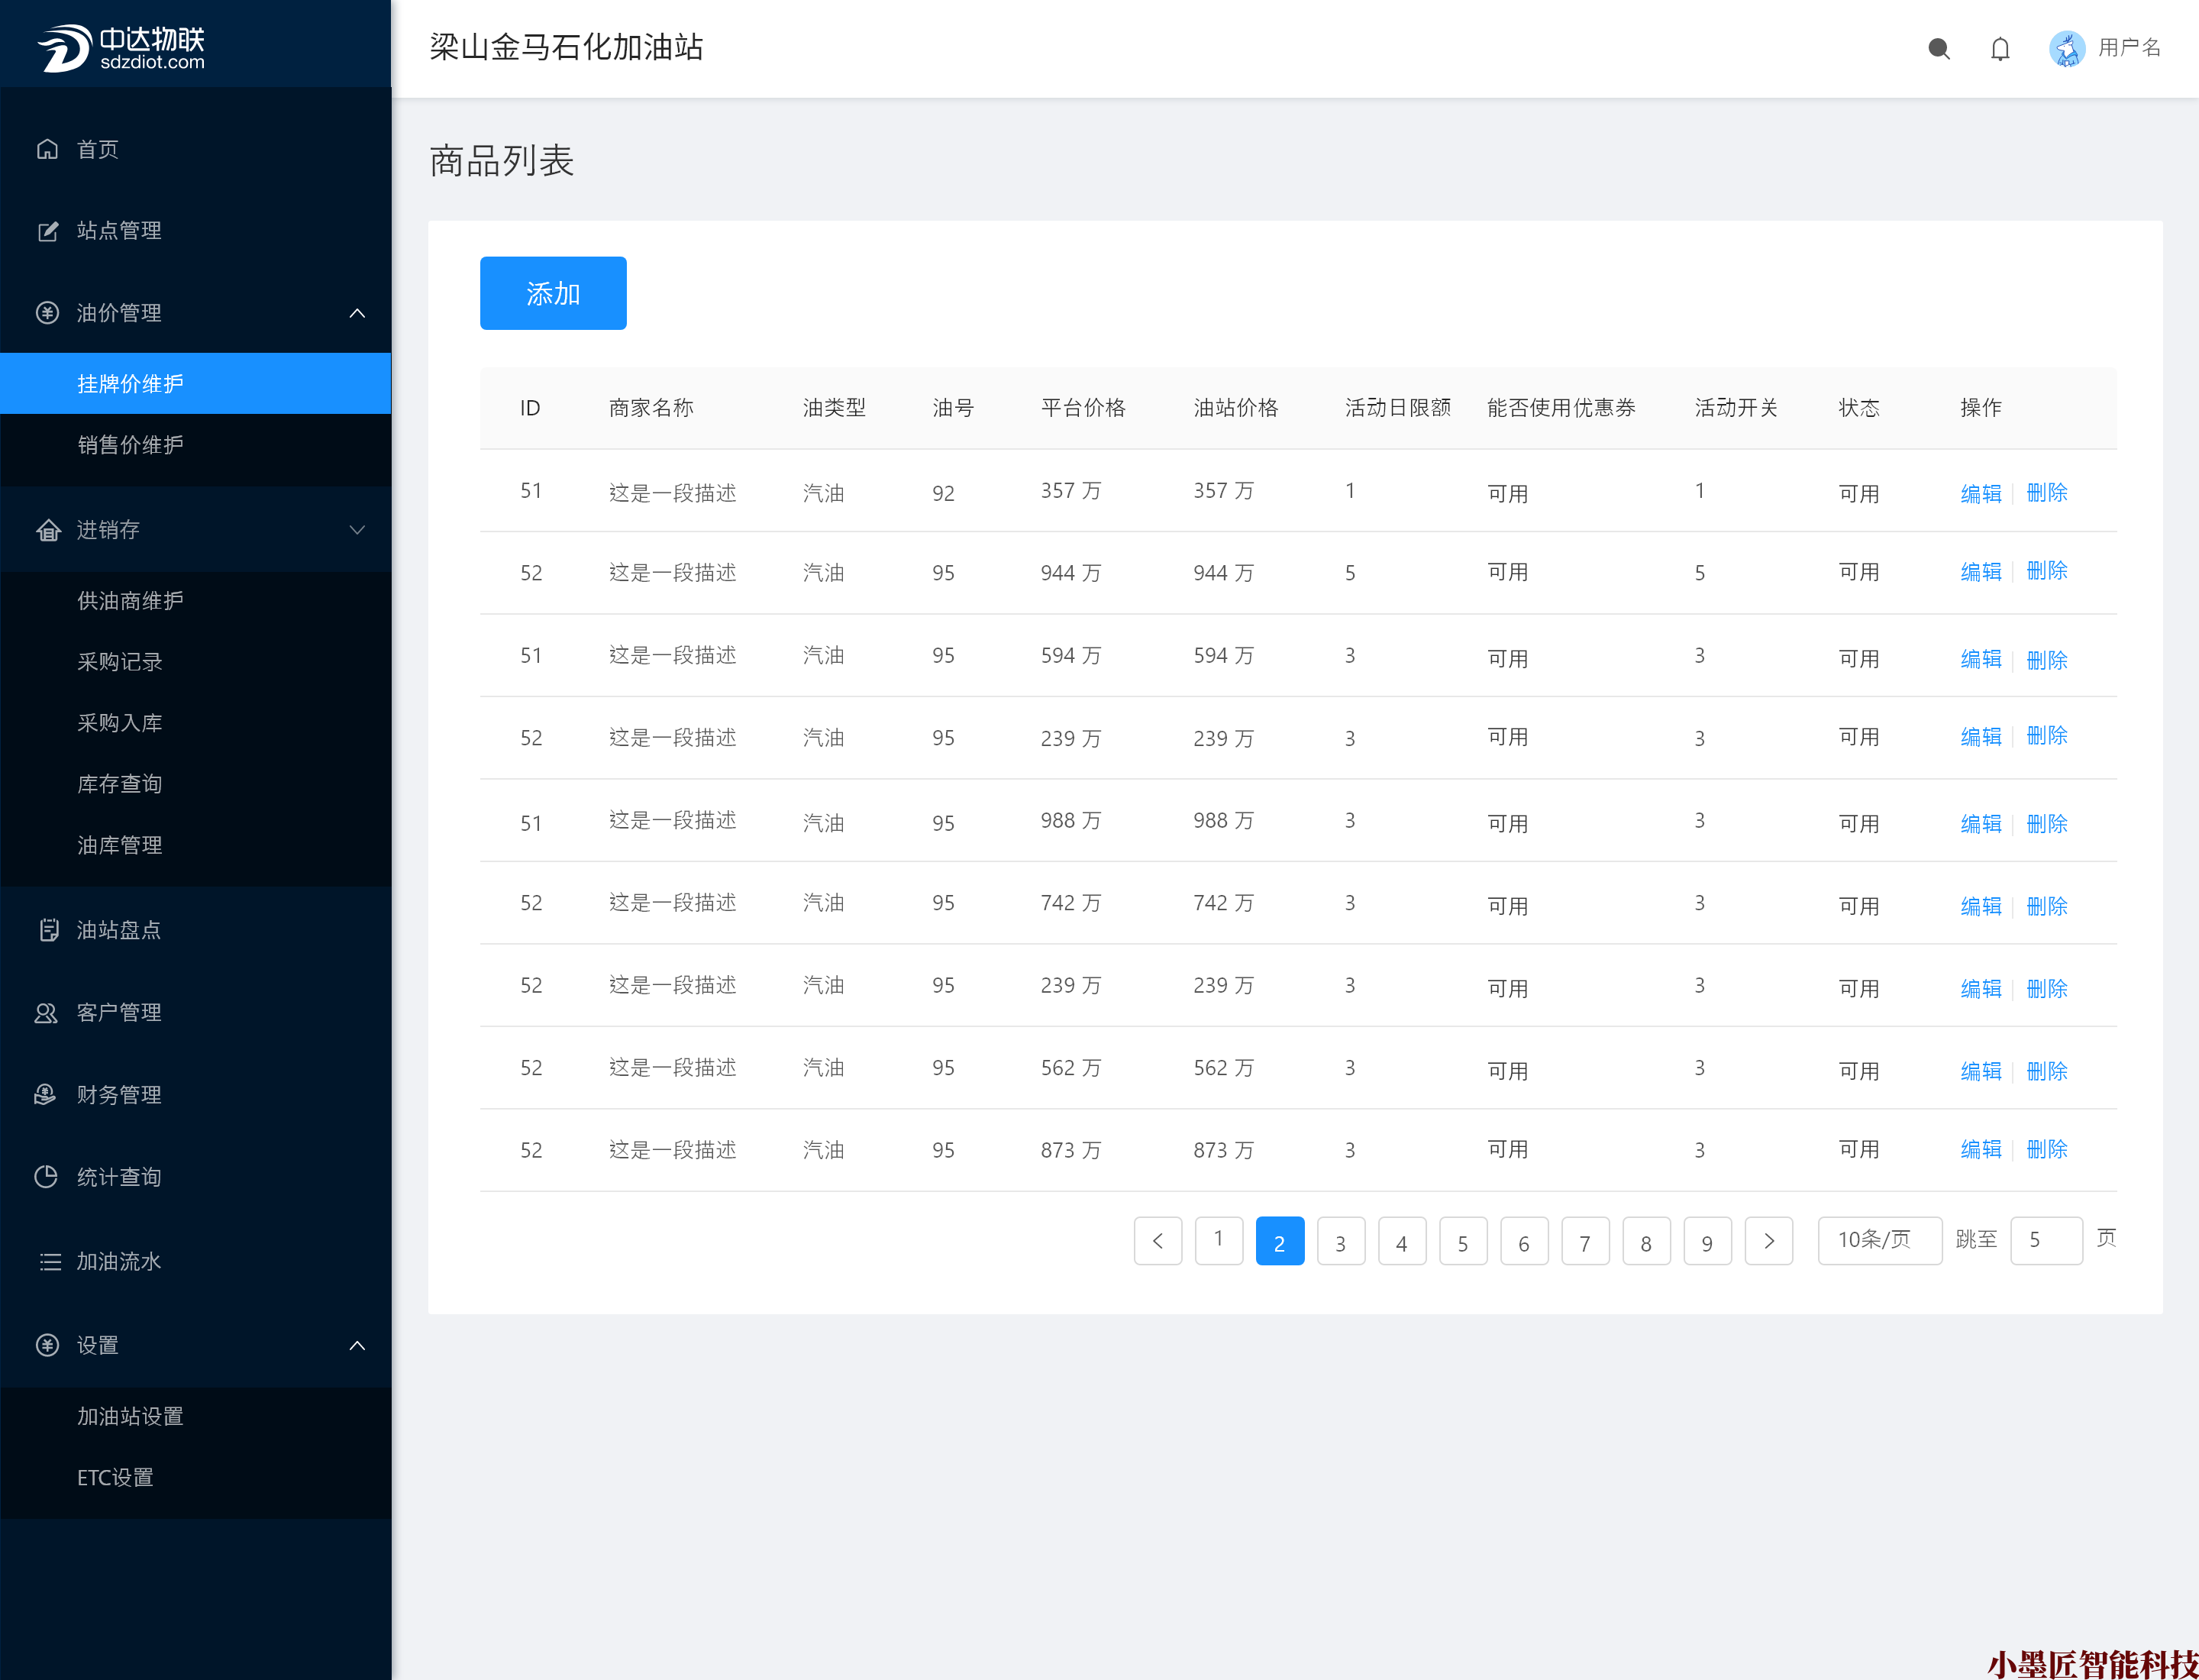Image resolution: width=2199 pixels, height=1680 pixels.
Task: Click the 统计查询 pie chart icon
Action: (47, 1177)
